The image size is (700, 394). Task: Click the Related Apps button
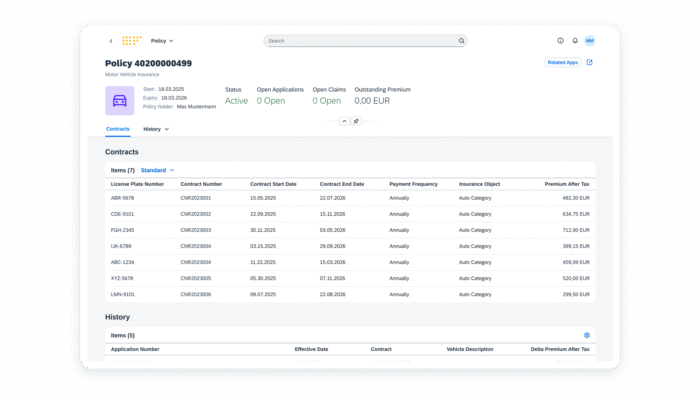pyautogui.click(x=562, y=62)
